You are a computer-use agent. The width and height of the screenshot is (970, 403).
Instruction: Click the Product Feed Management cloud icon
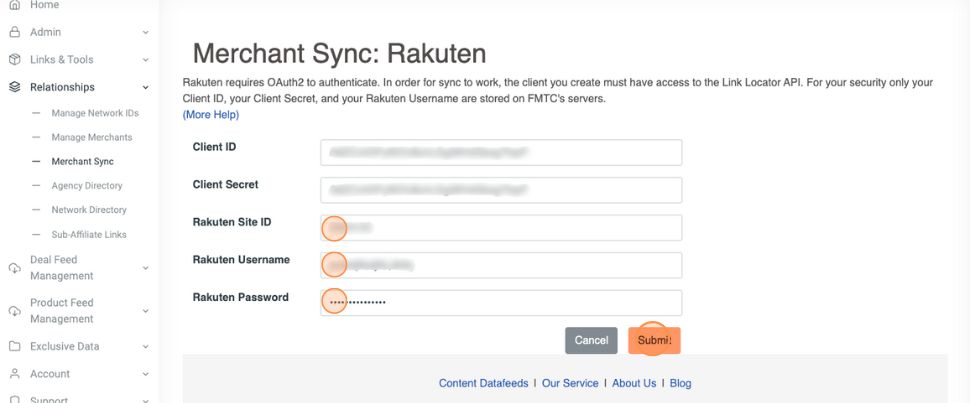click(15, 311)
